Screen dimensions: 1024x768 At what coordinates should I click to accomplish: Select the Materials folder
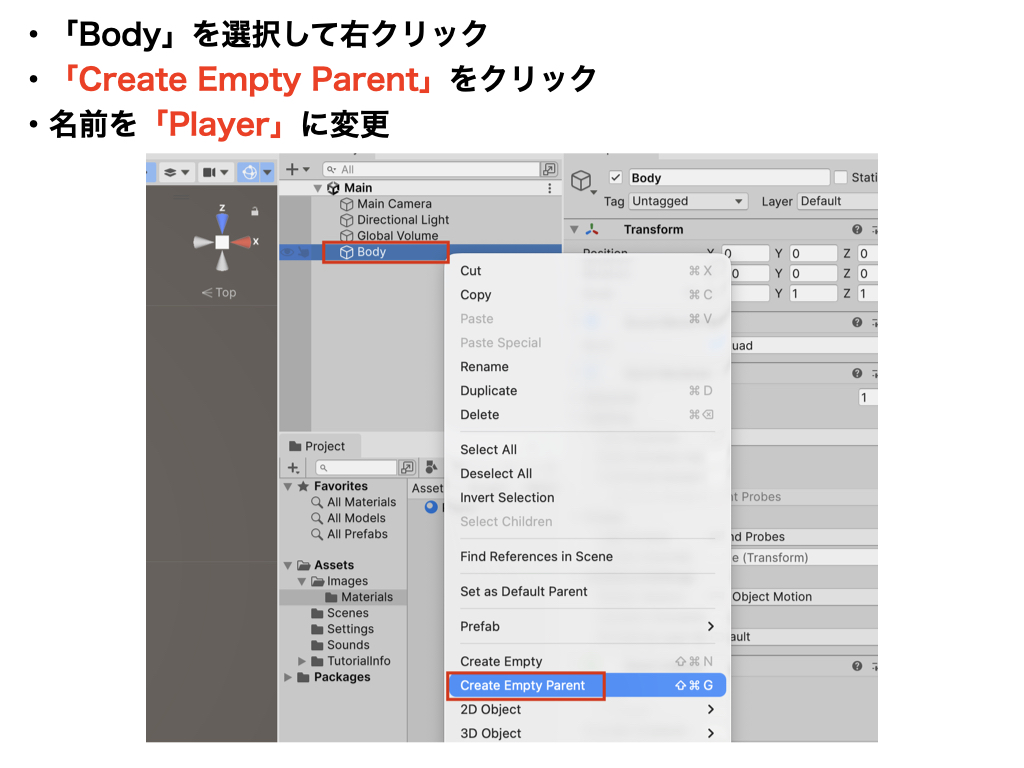coord(359,598)
